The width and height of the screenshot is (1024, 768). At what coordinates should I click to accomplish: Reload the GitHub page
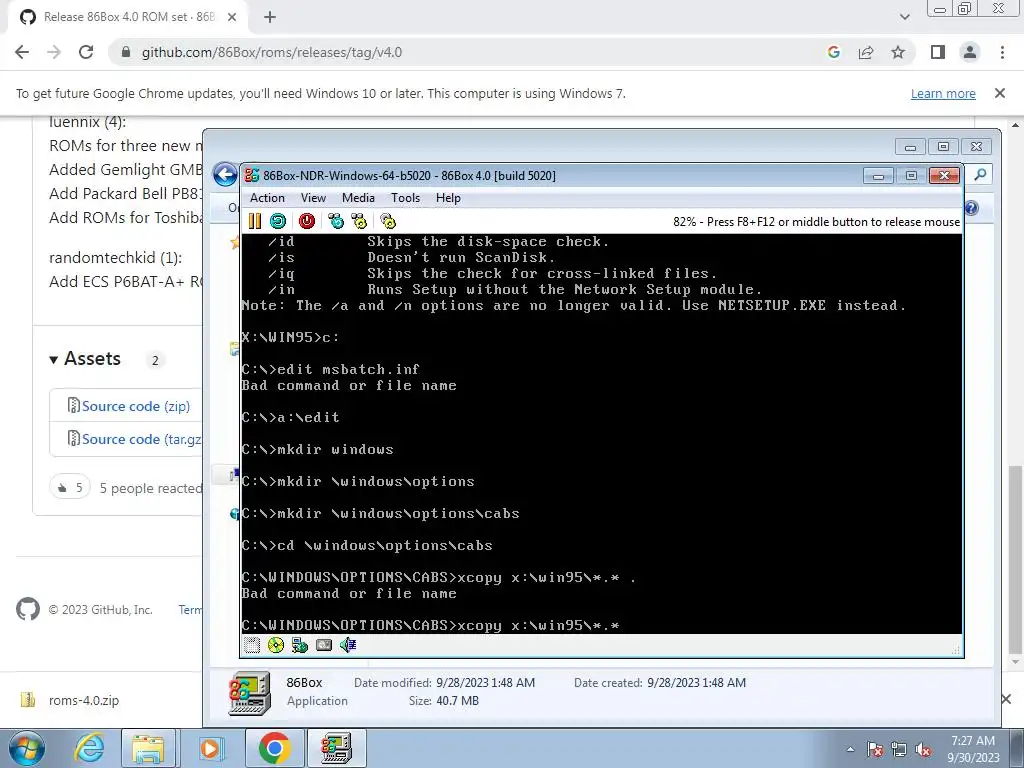click(86, 52)
